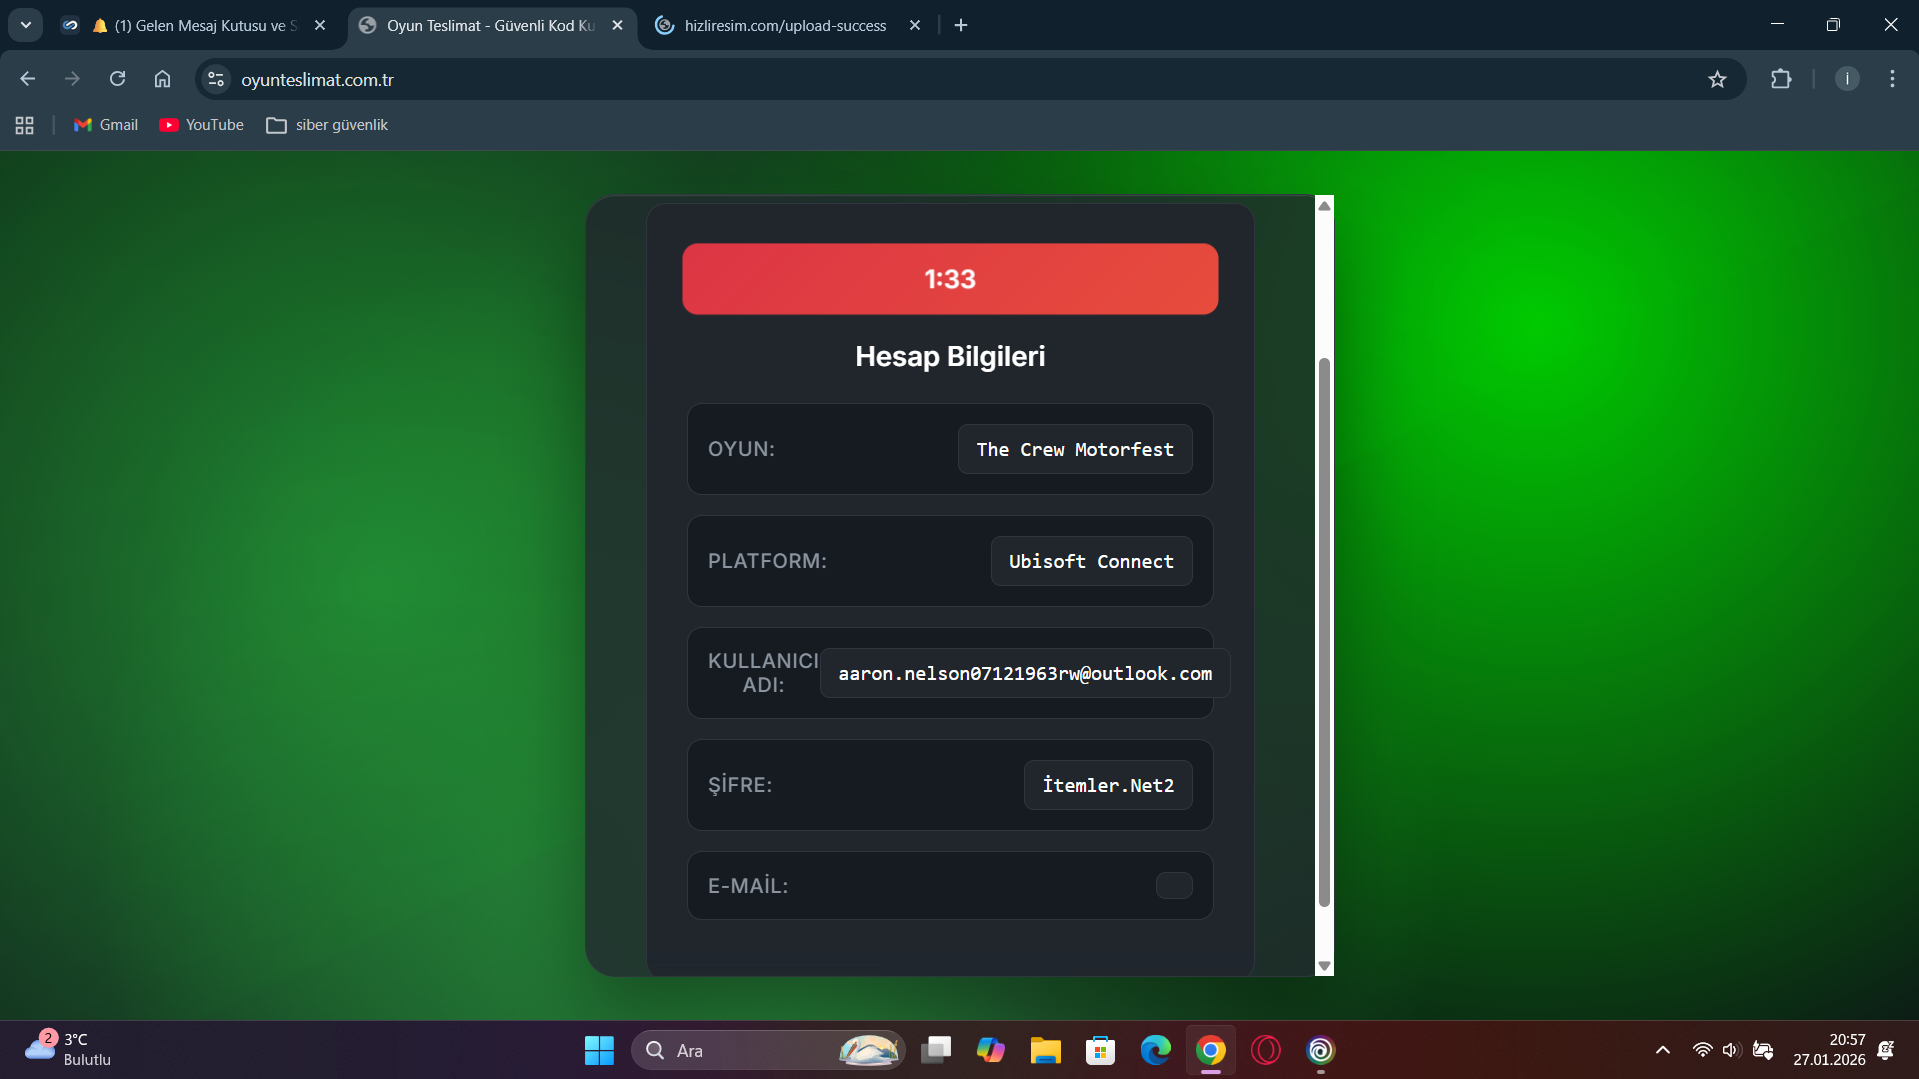Click the Google Chrome taskbar icon
Viewport: 1919px width, 1079px height.
click(x=1211, y=1050)
